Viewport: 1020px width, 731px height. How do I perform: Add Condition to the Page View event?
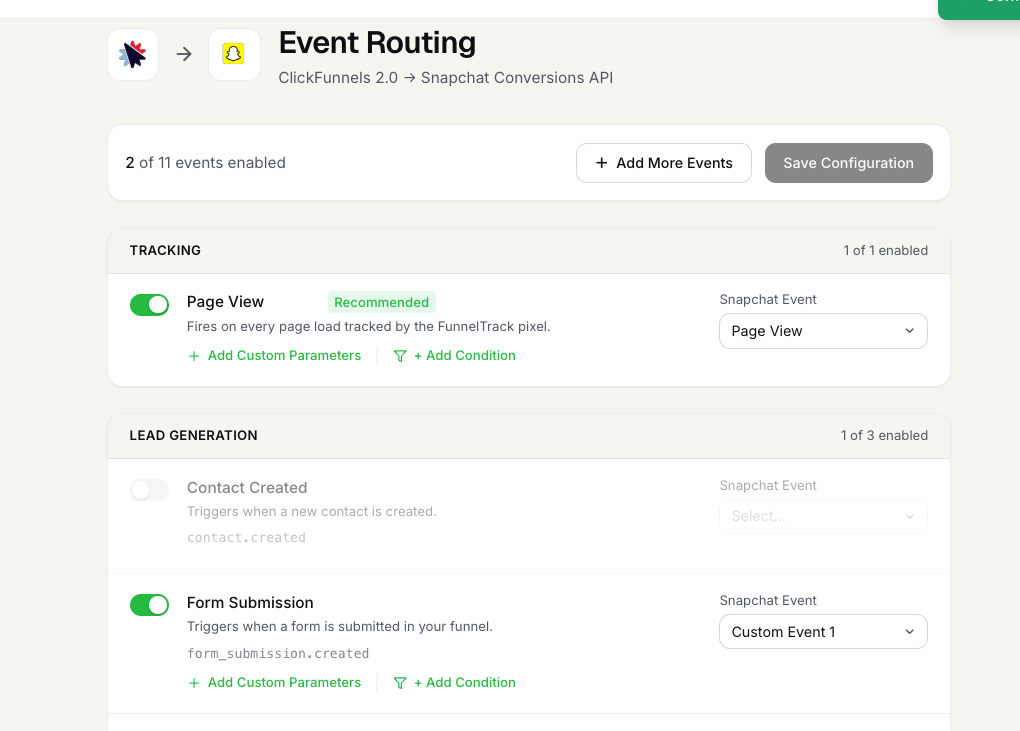pyautogui.click(x=455, y=356)
